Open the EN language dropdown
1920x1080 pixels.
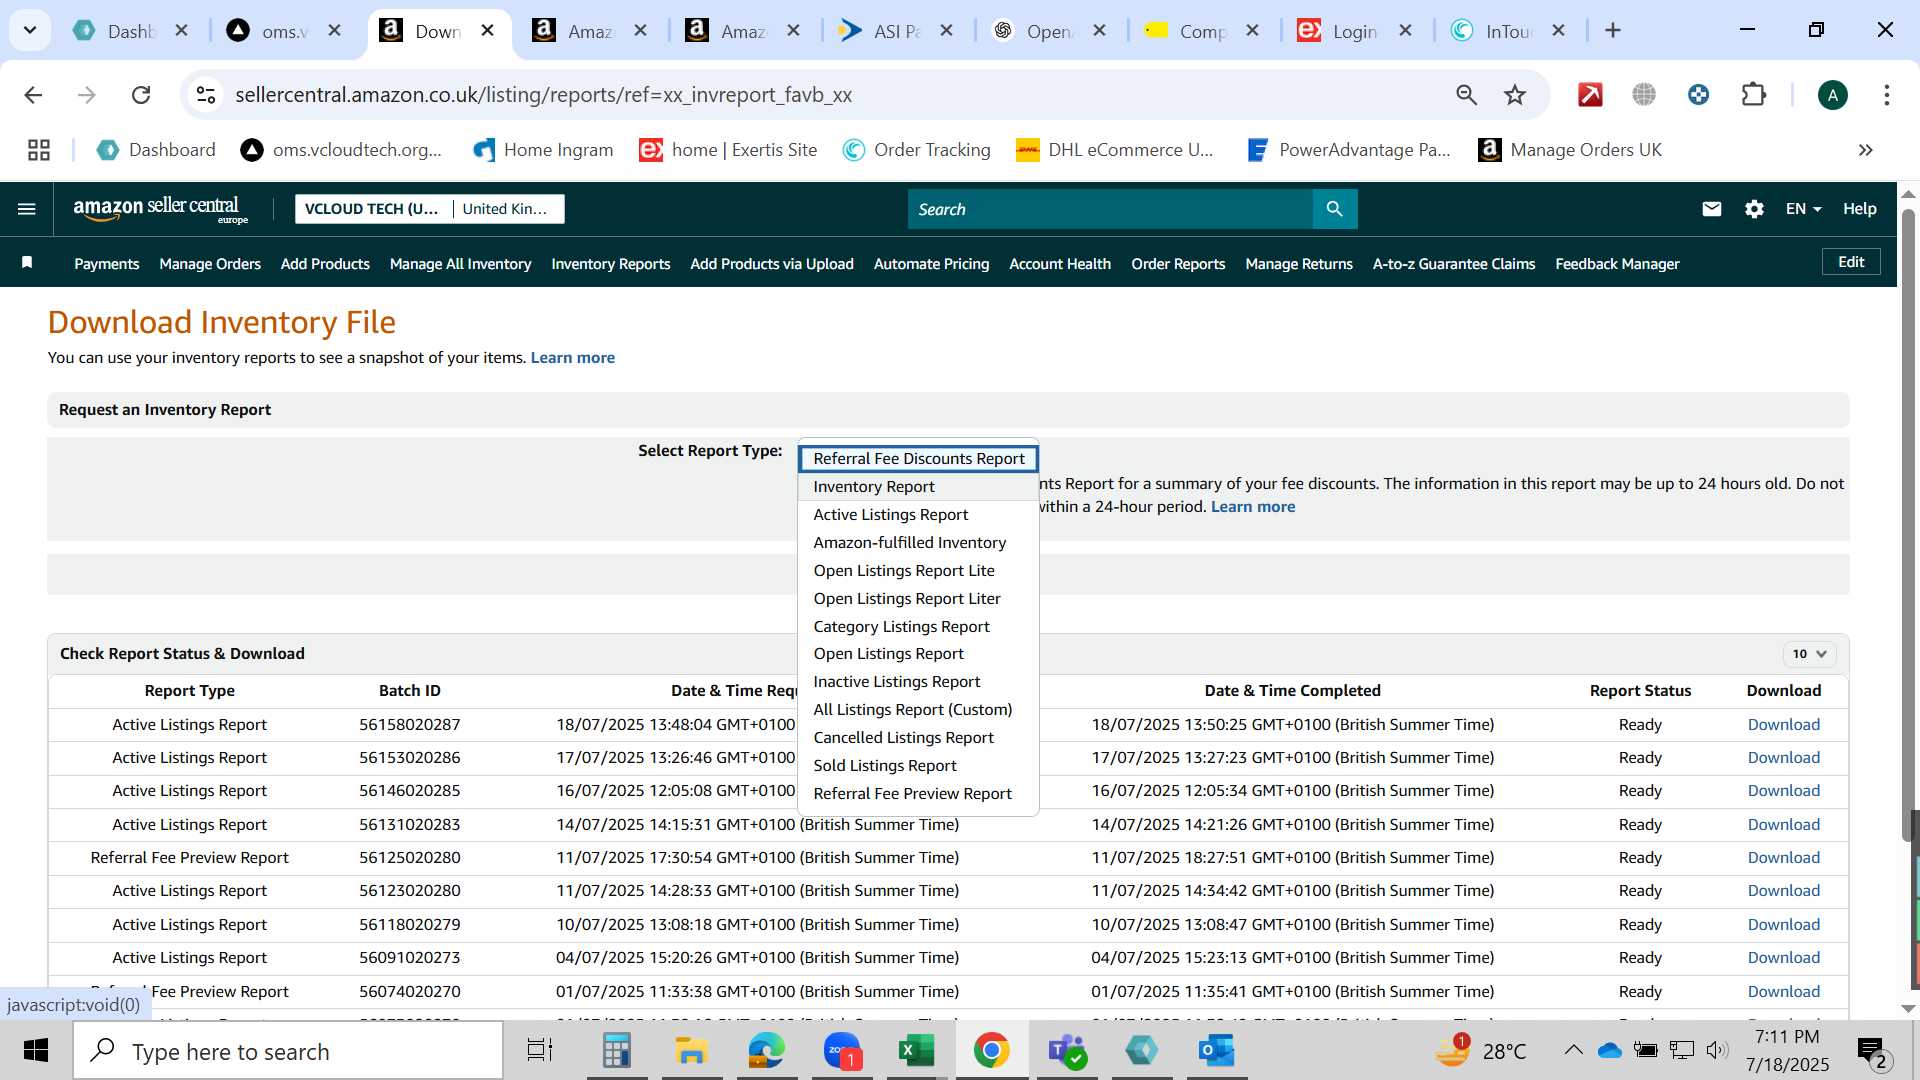[x=1803, y=209]
